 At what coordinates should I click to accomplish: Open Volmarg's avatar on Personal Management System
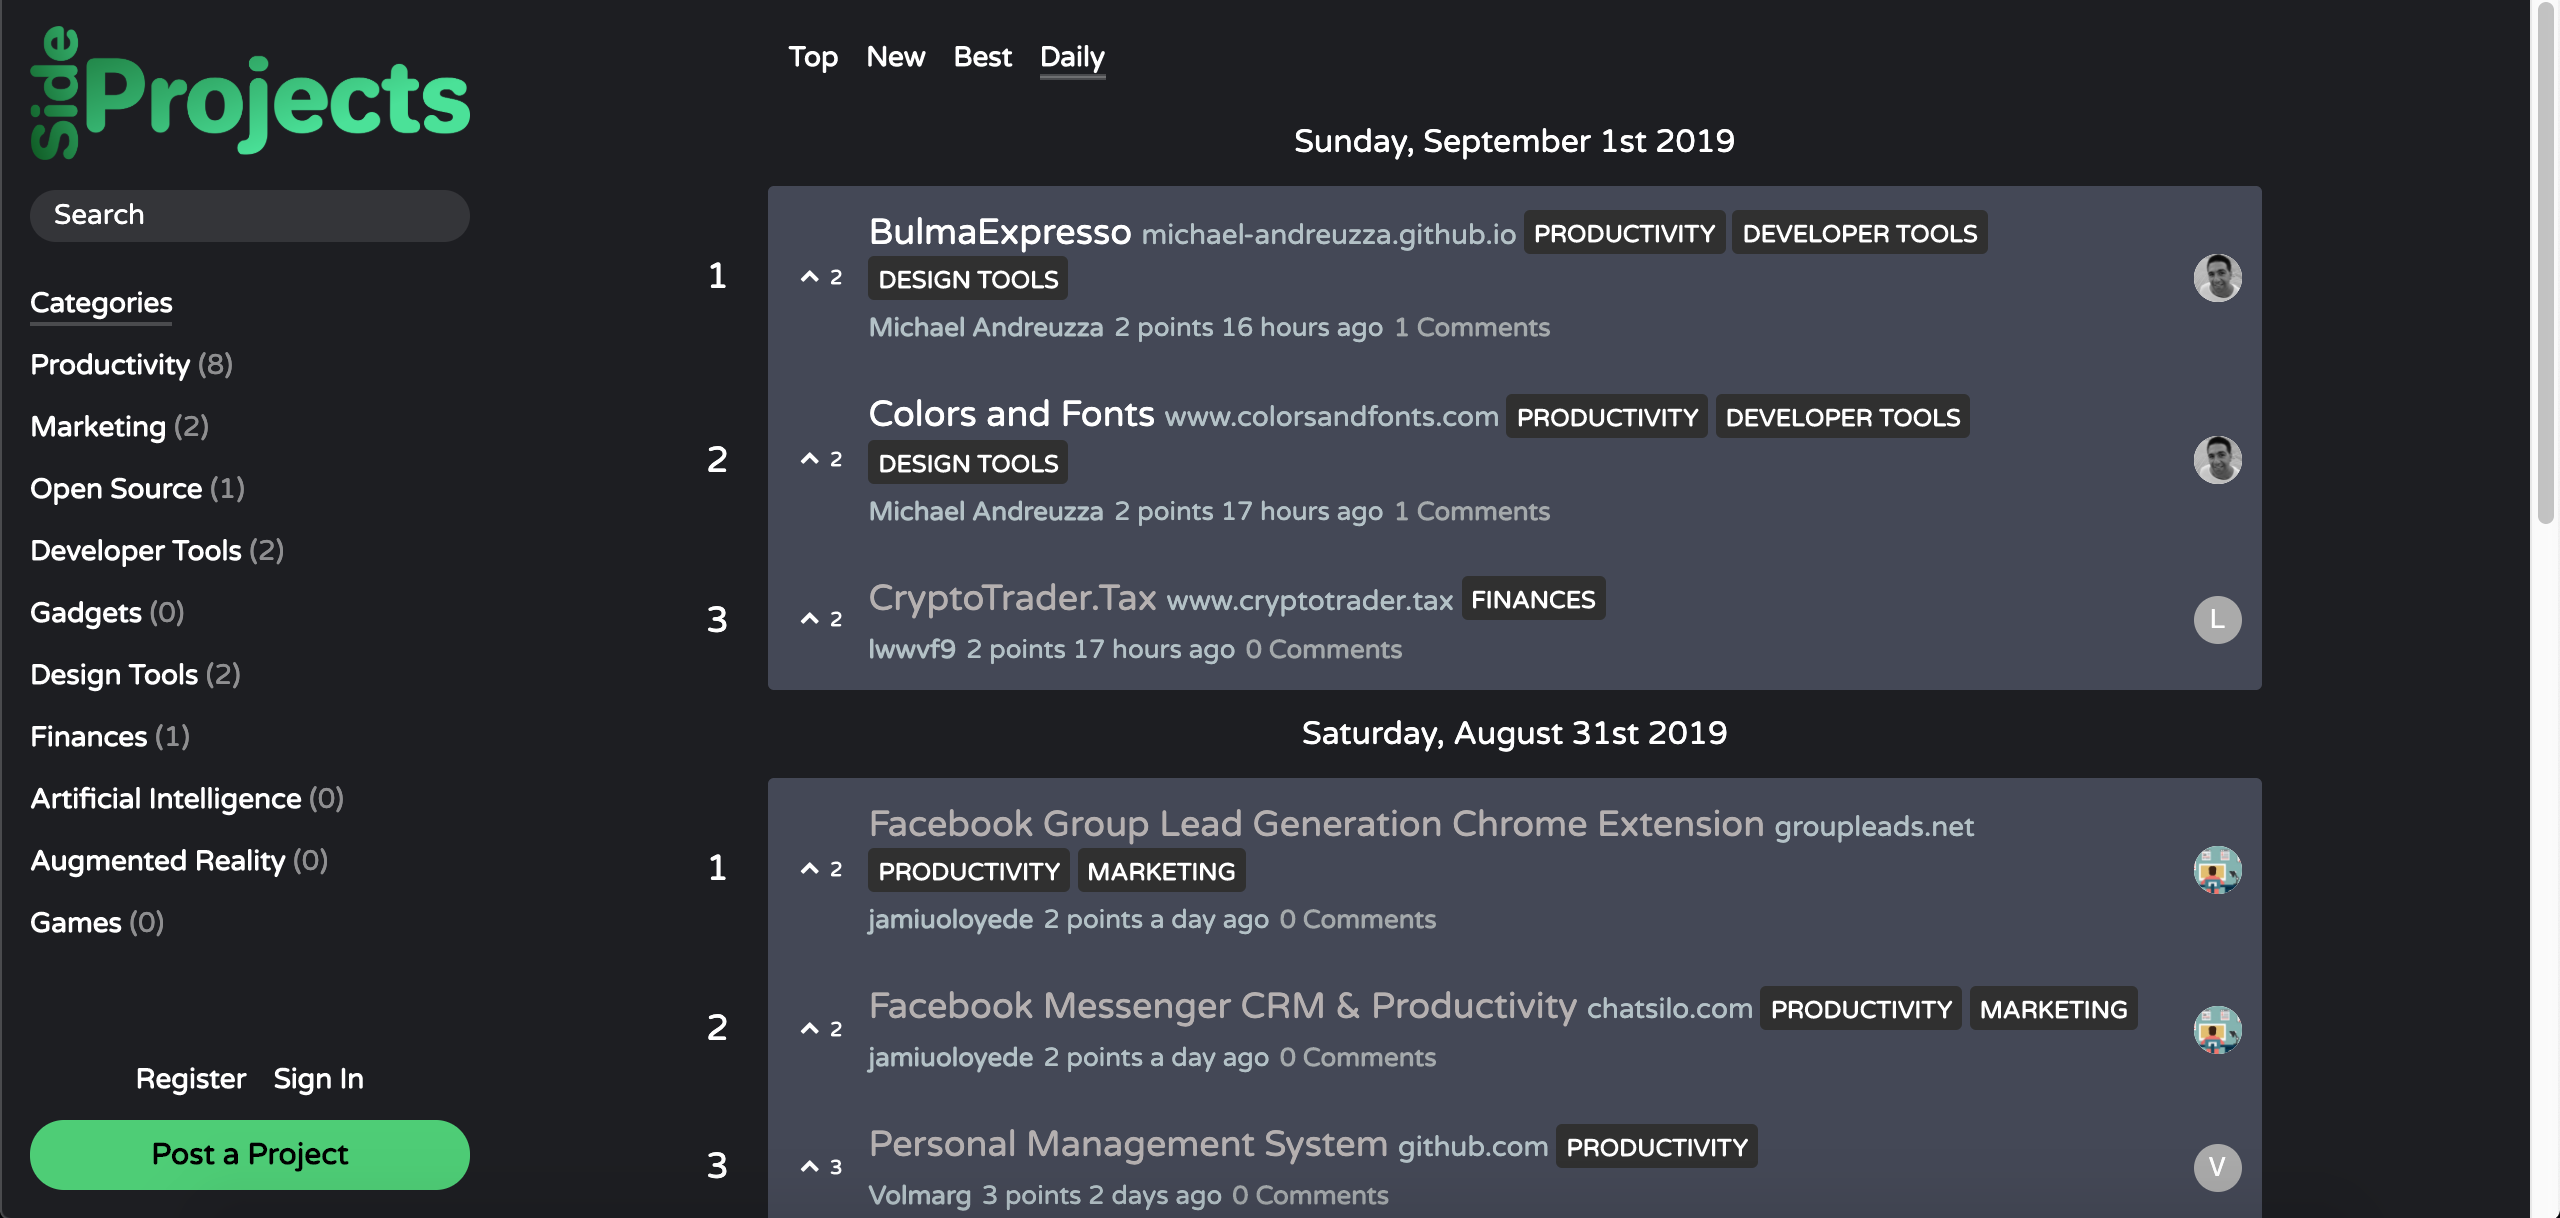pos(2218,1166)
